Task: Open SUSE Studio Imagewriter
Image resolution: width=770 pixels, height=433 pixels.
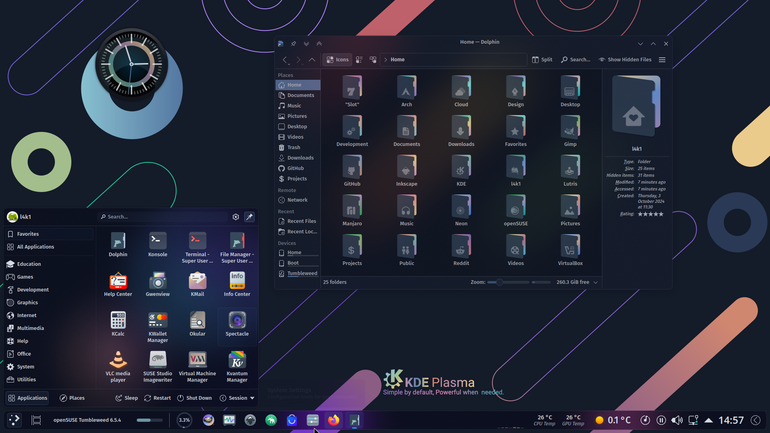Action: click(x=158, y=367)
